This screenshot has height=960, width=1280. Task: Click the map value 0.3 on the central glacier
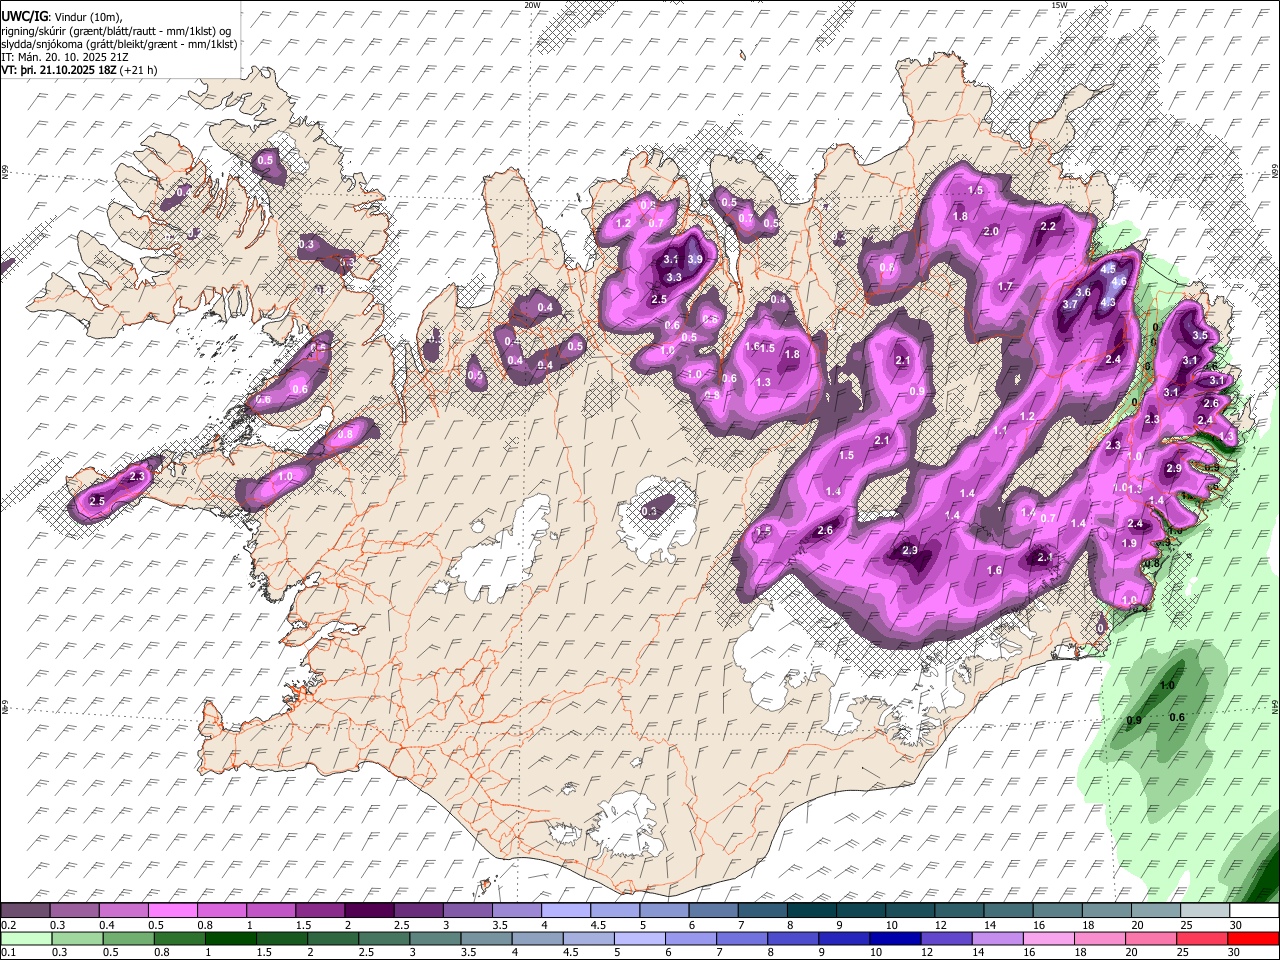click(x=650, y=512)
